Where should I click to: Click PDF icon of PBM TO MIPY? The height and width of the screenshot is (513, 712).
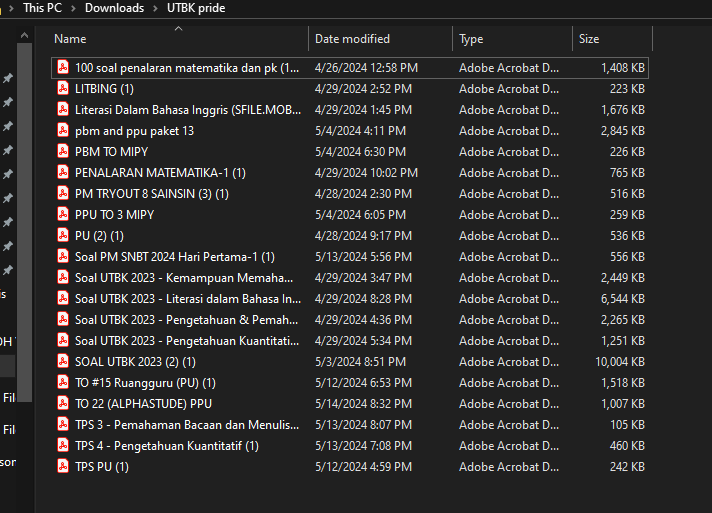pyautogui.click(x=63, y=152)
